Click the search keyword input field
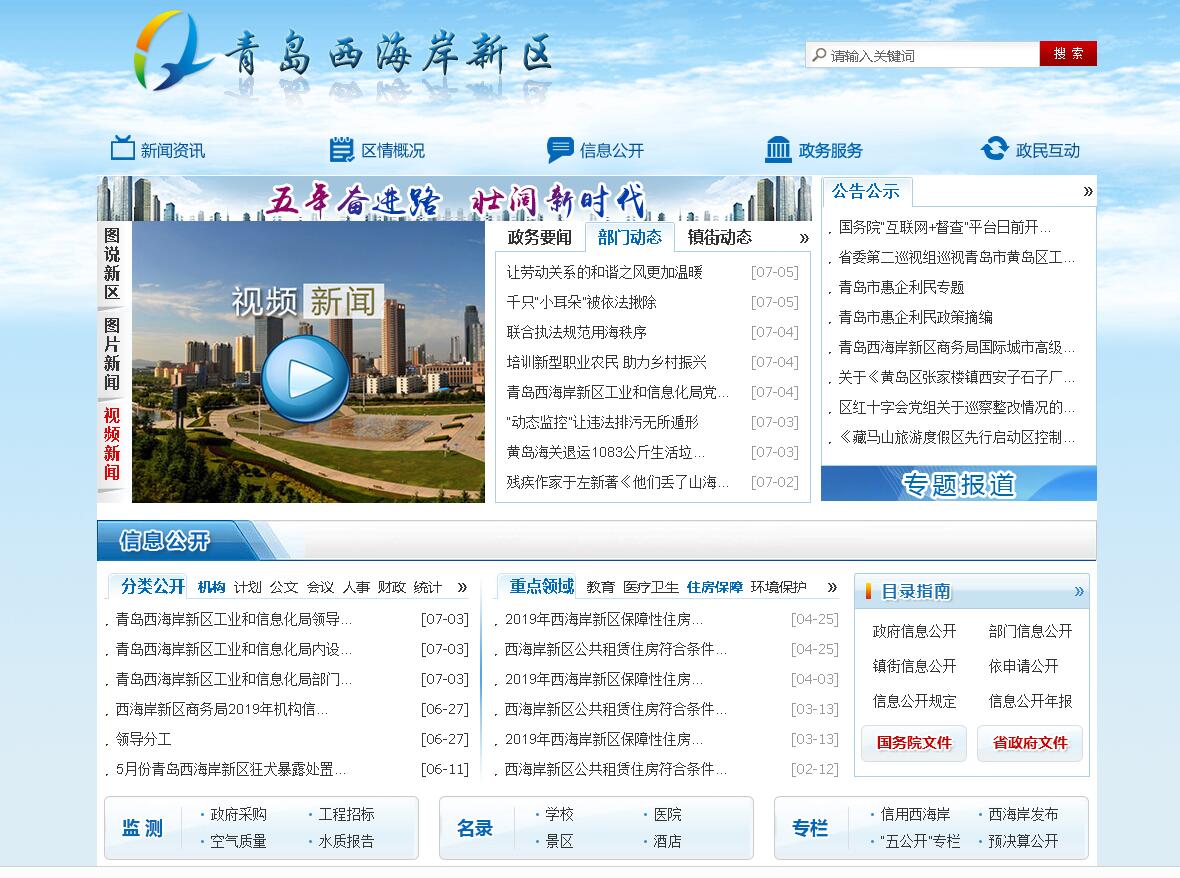The height and width of the screenshot is (878, 1180). tap(930, 55)
